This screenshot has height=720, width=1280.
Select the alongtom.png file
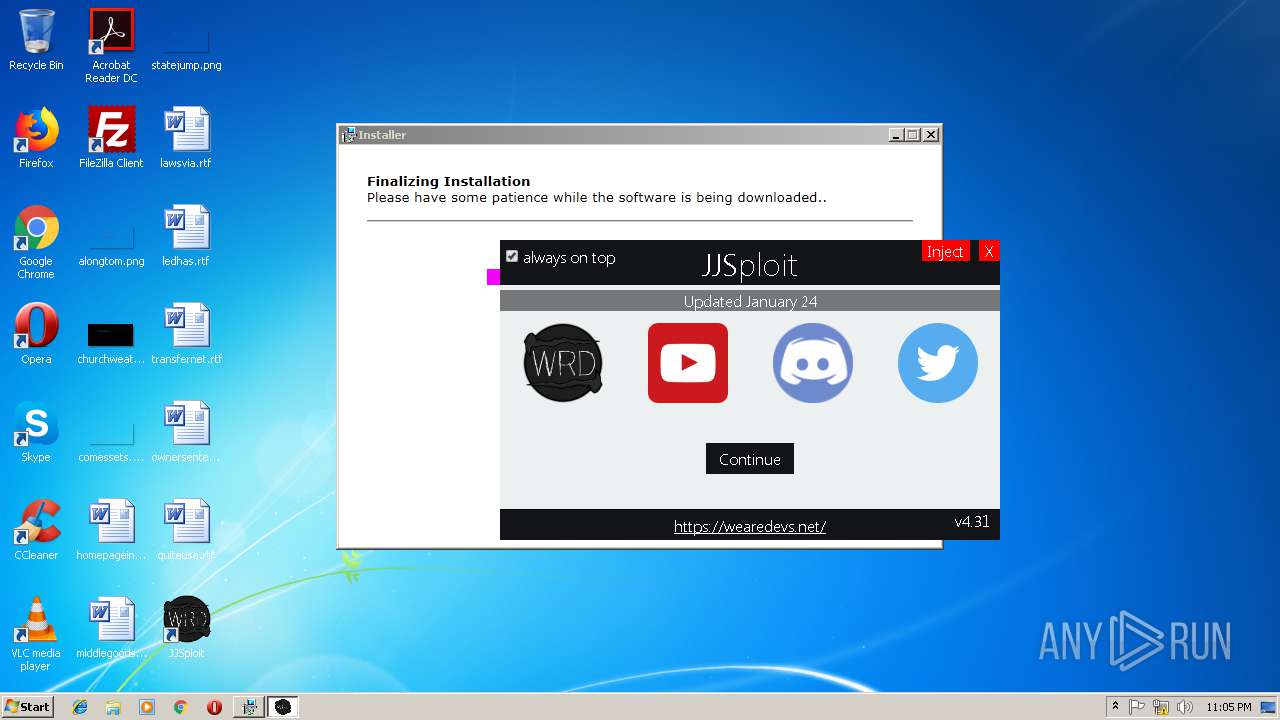coord(111,236)
